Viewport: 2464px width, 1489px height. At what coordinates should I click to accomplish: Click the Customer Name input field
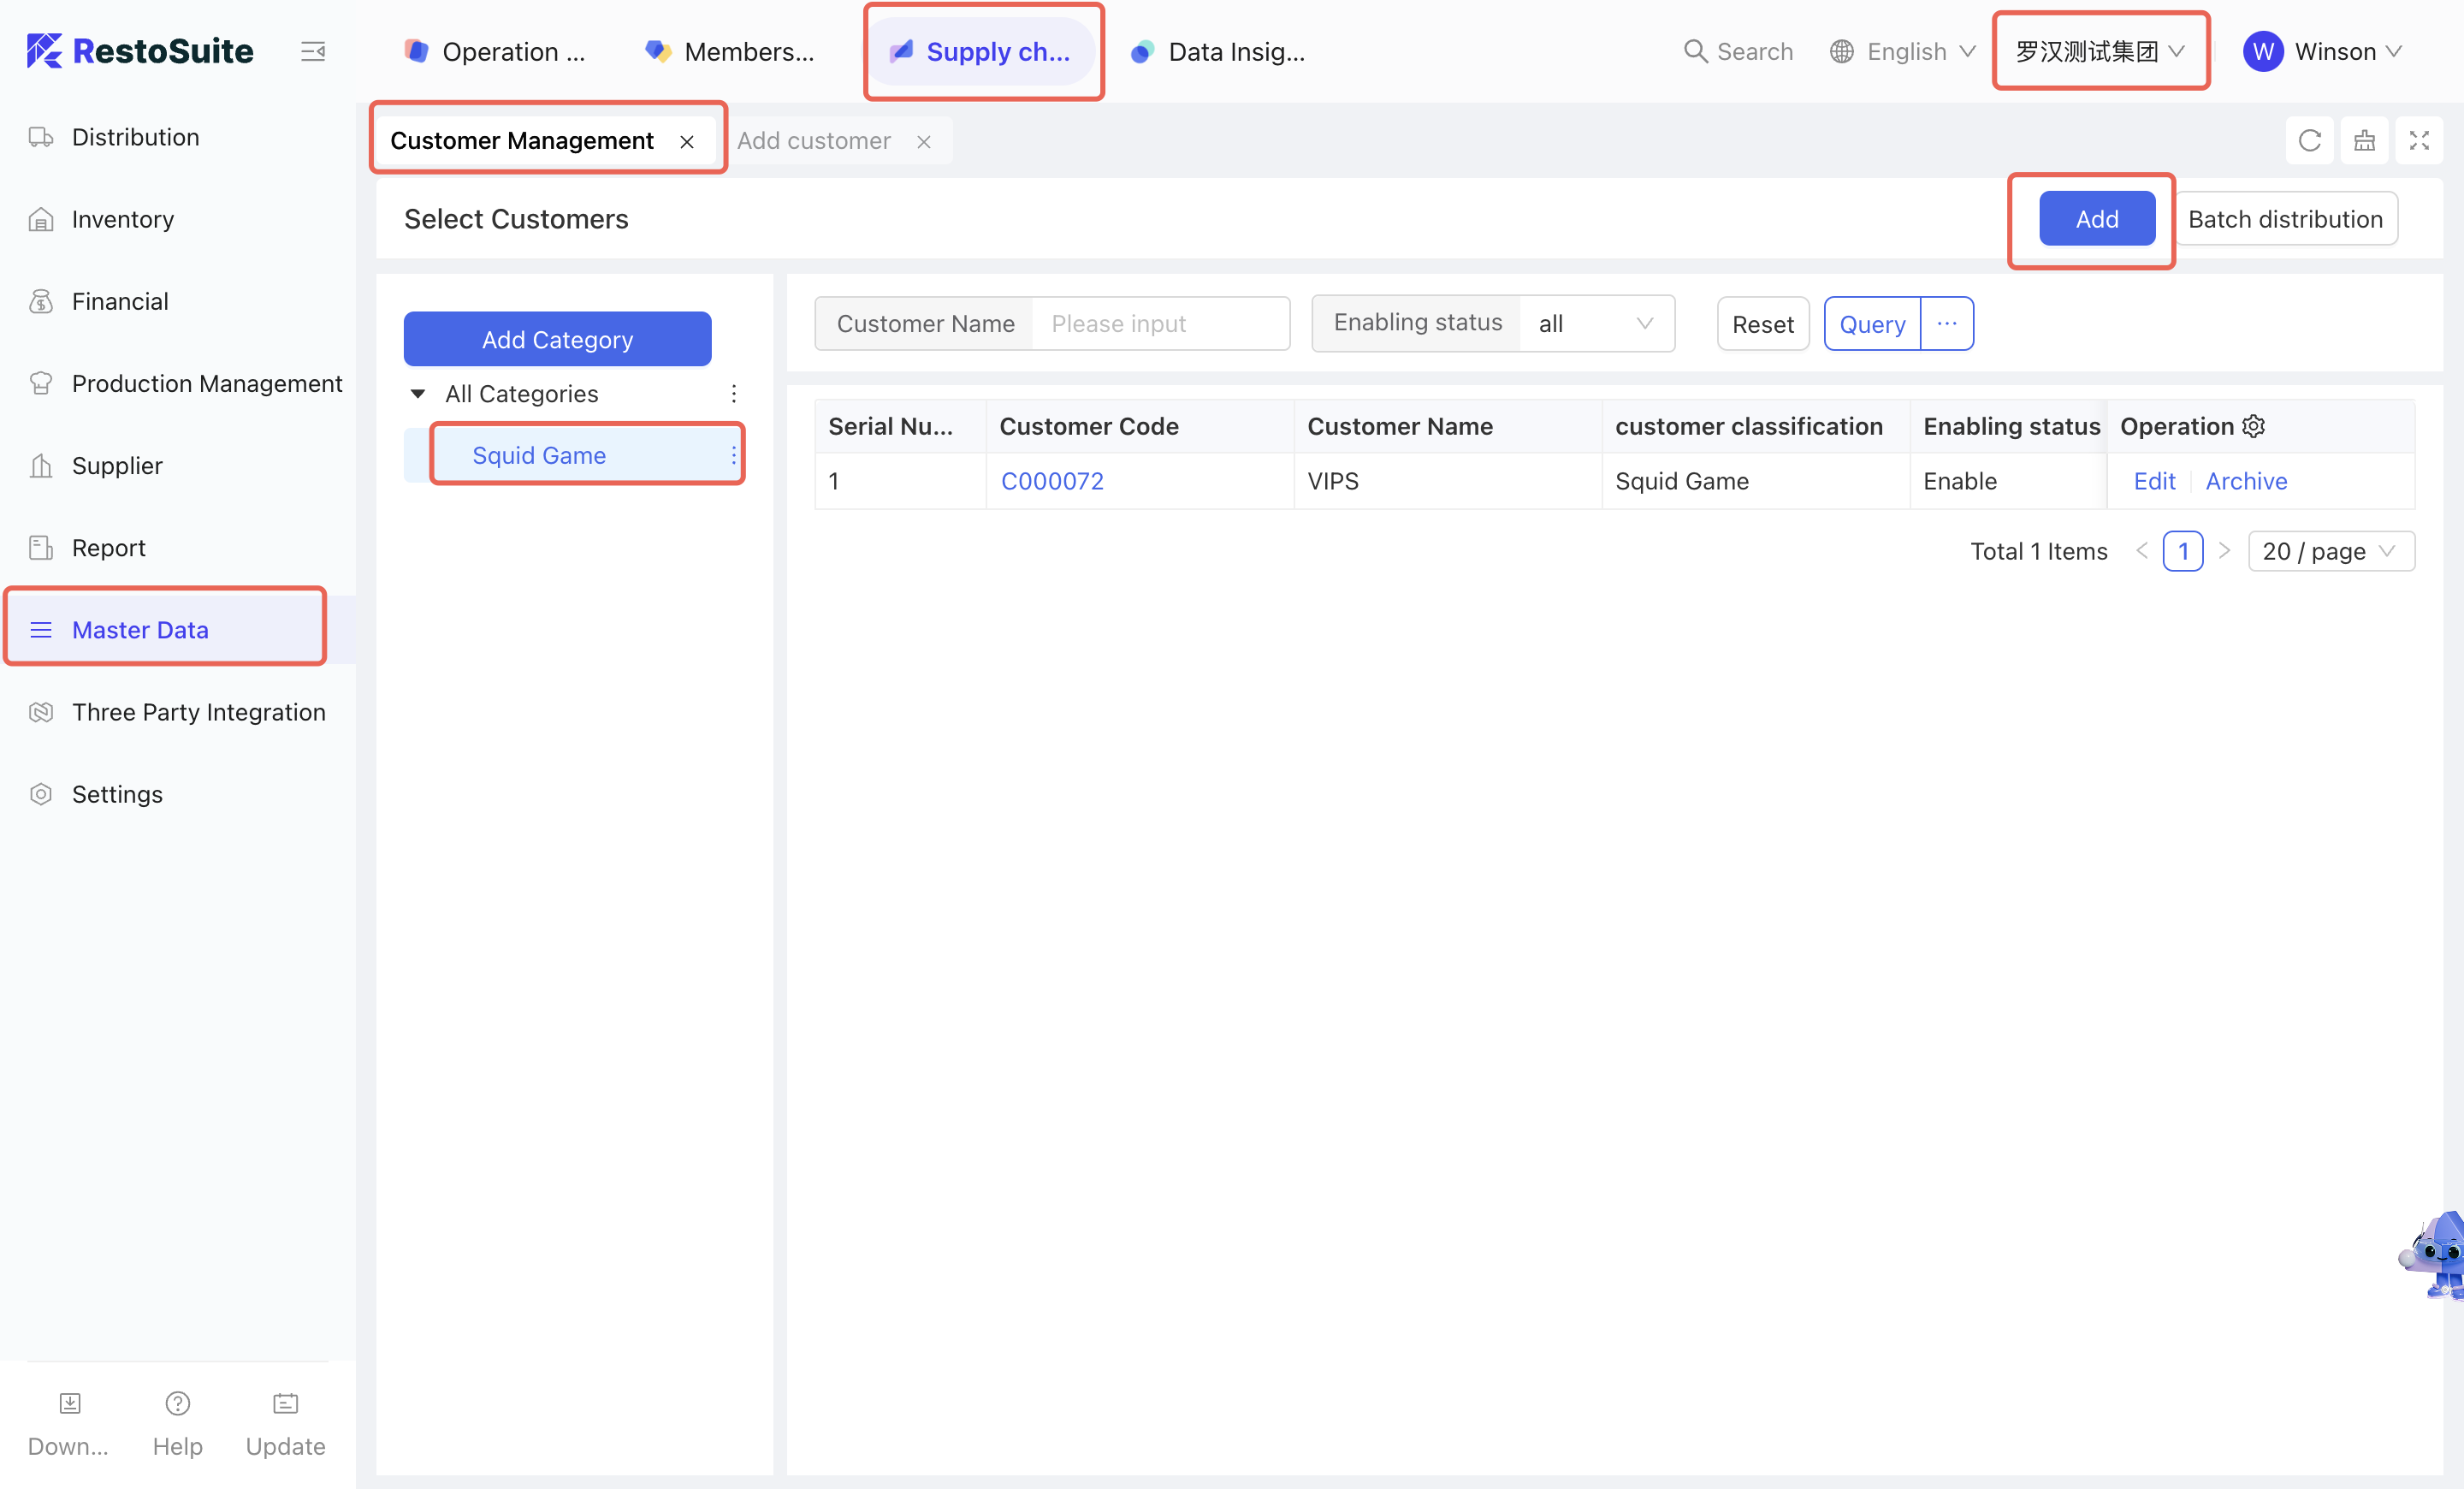(x=1158, y=324)
